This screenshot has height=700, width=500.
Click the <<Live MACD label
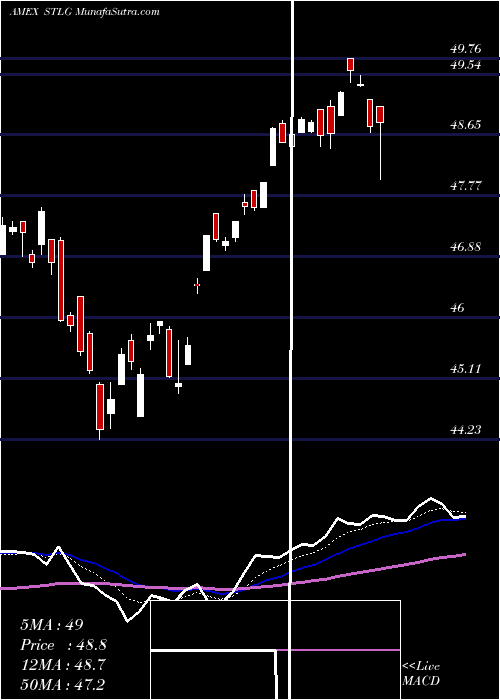(x=421, y=673)
